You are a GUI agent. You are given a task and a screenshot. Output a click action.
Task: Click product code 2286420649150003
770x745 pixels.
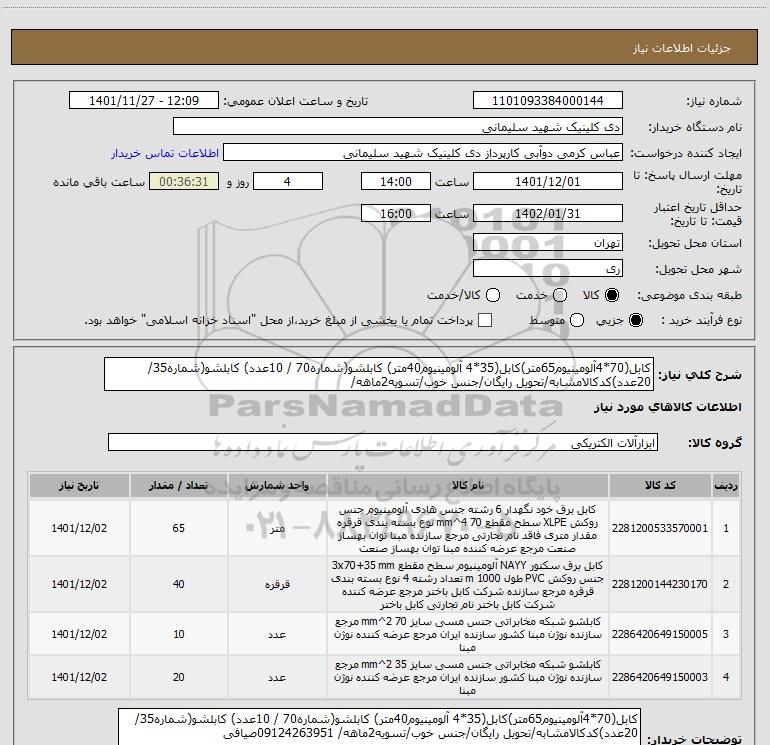point(660,677)
